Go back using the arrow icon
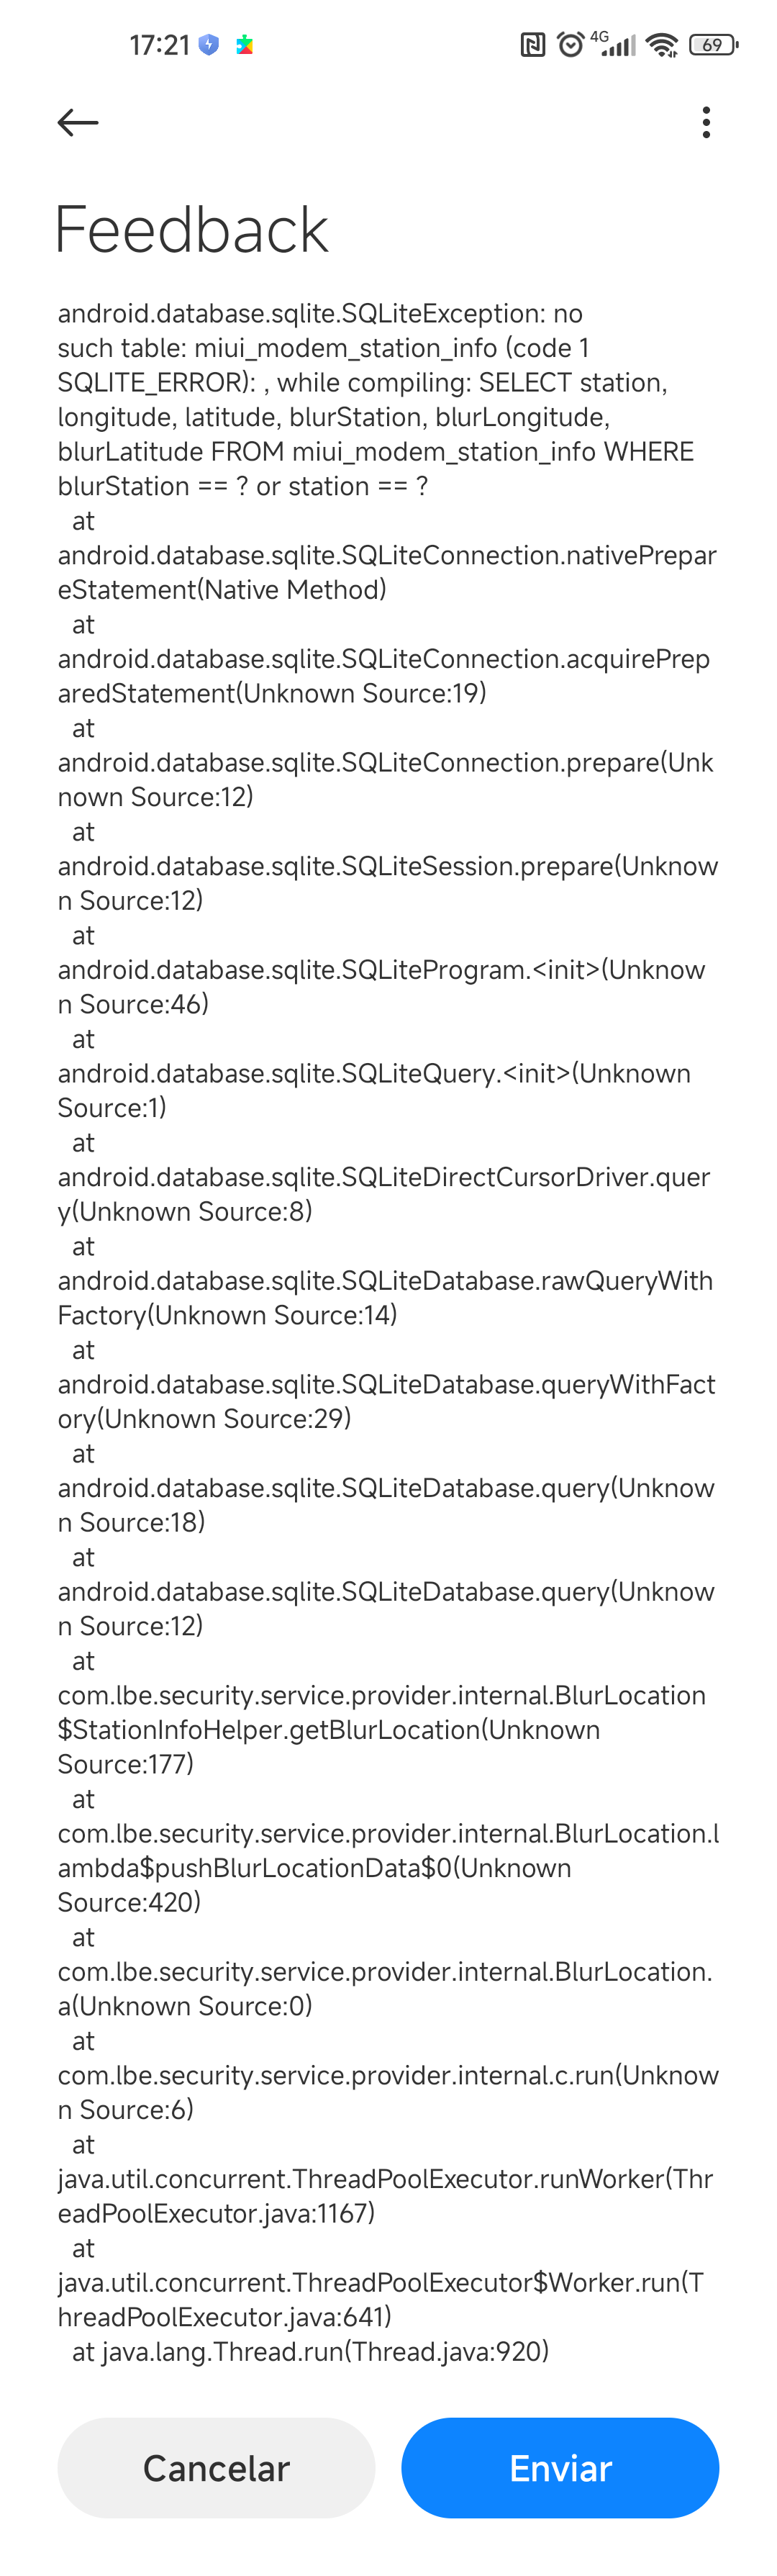Viewport: 777px width, 2576px height. [x=78, y=122]
